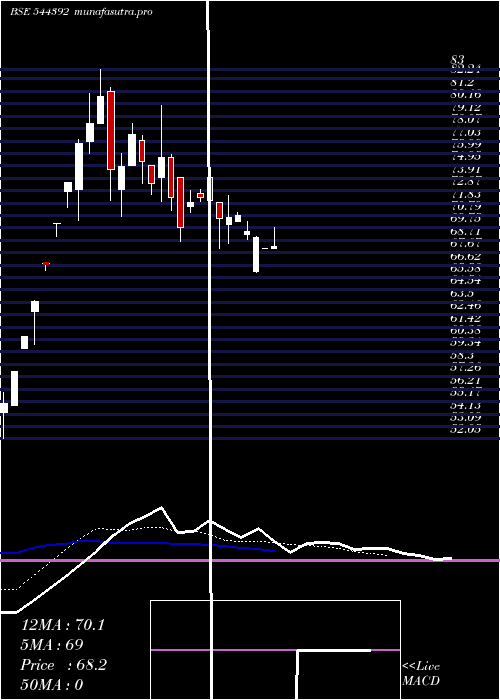The width and height of the screenshot is (500, 700).
Task: Click the 81.2 price axis label
Action: coord(462,83)
